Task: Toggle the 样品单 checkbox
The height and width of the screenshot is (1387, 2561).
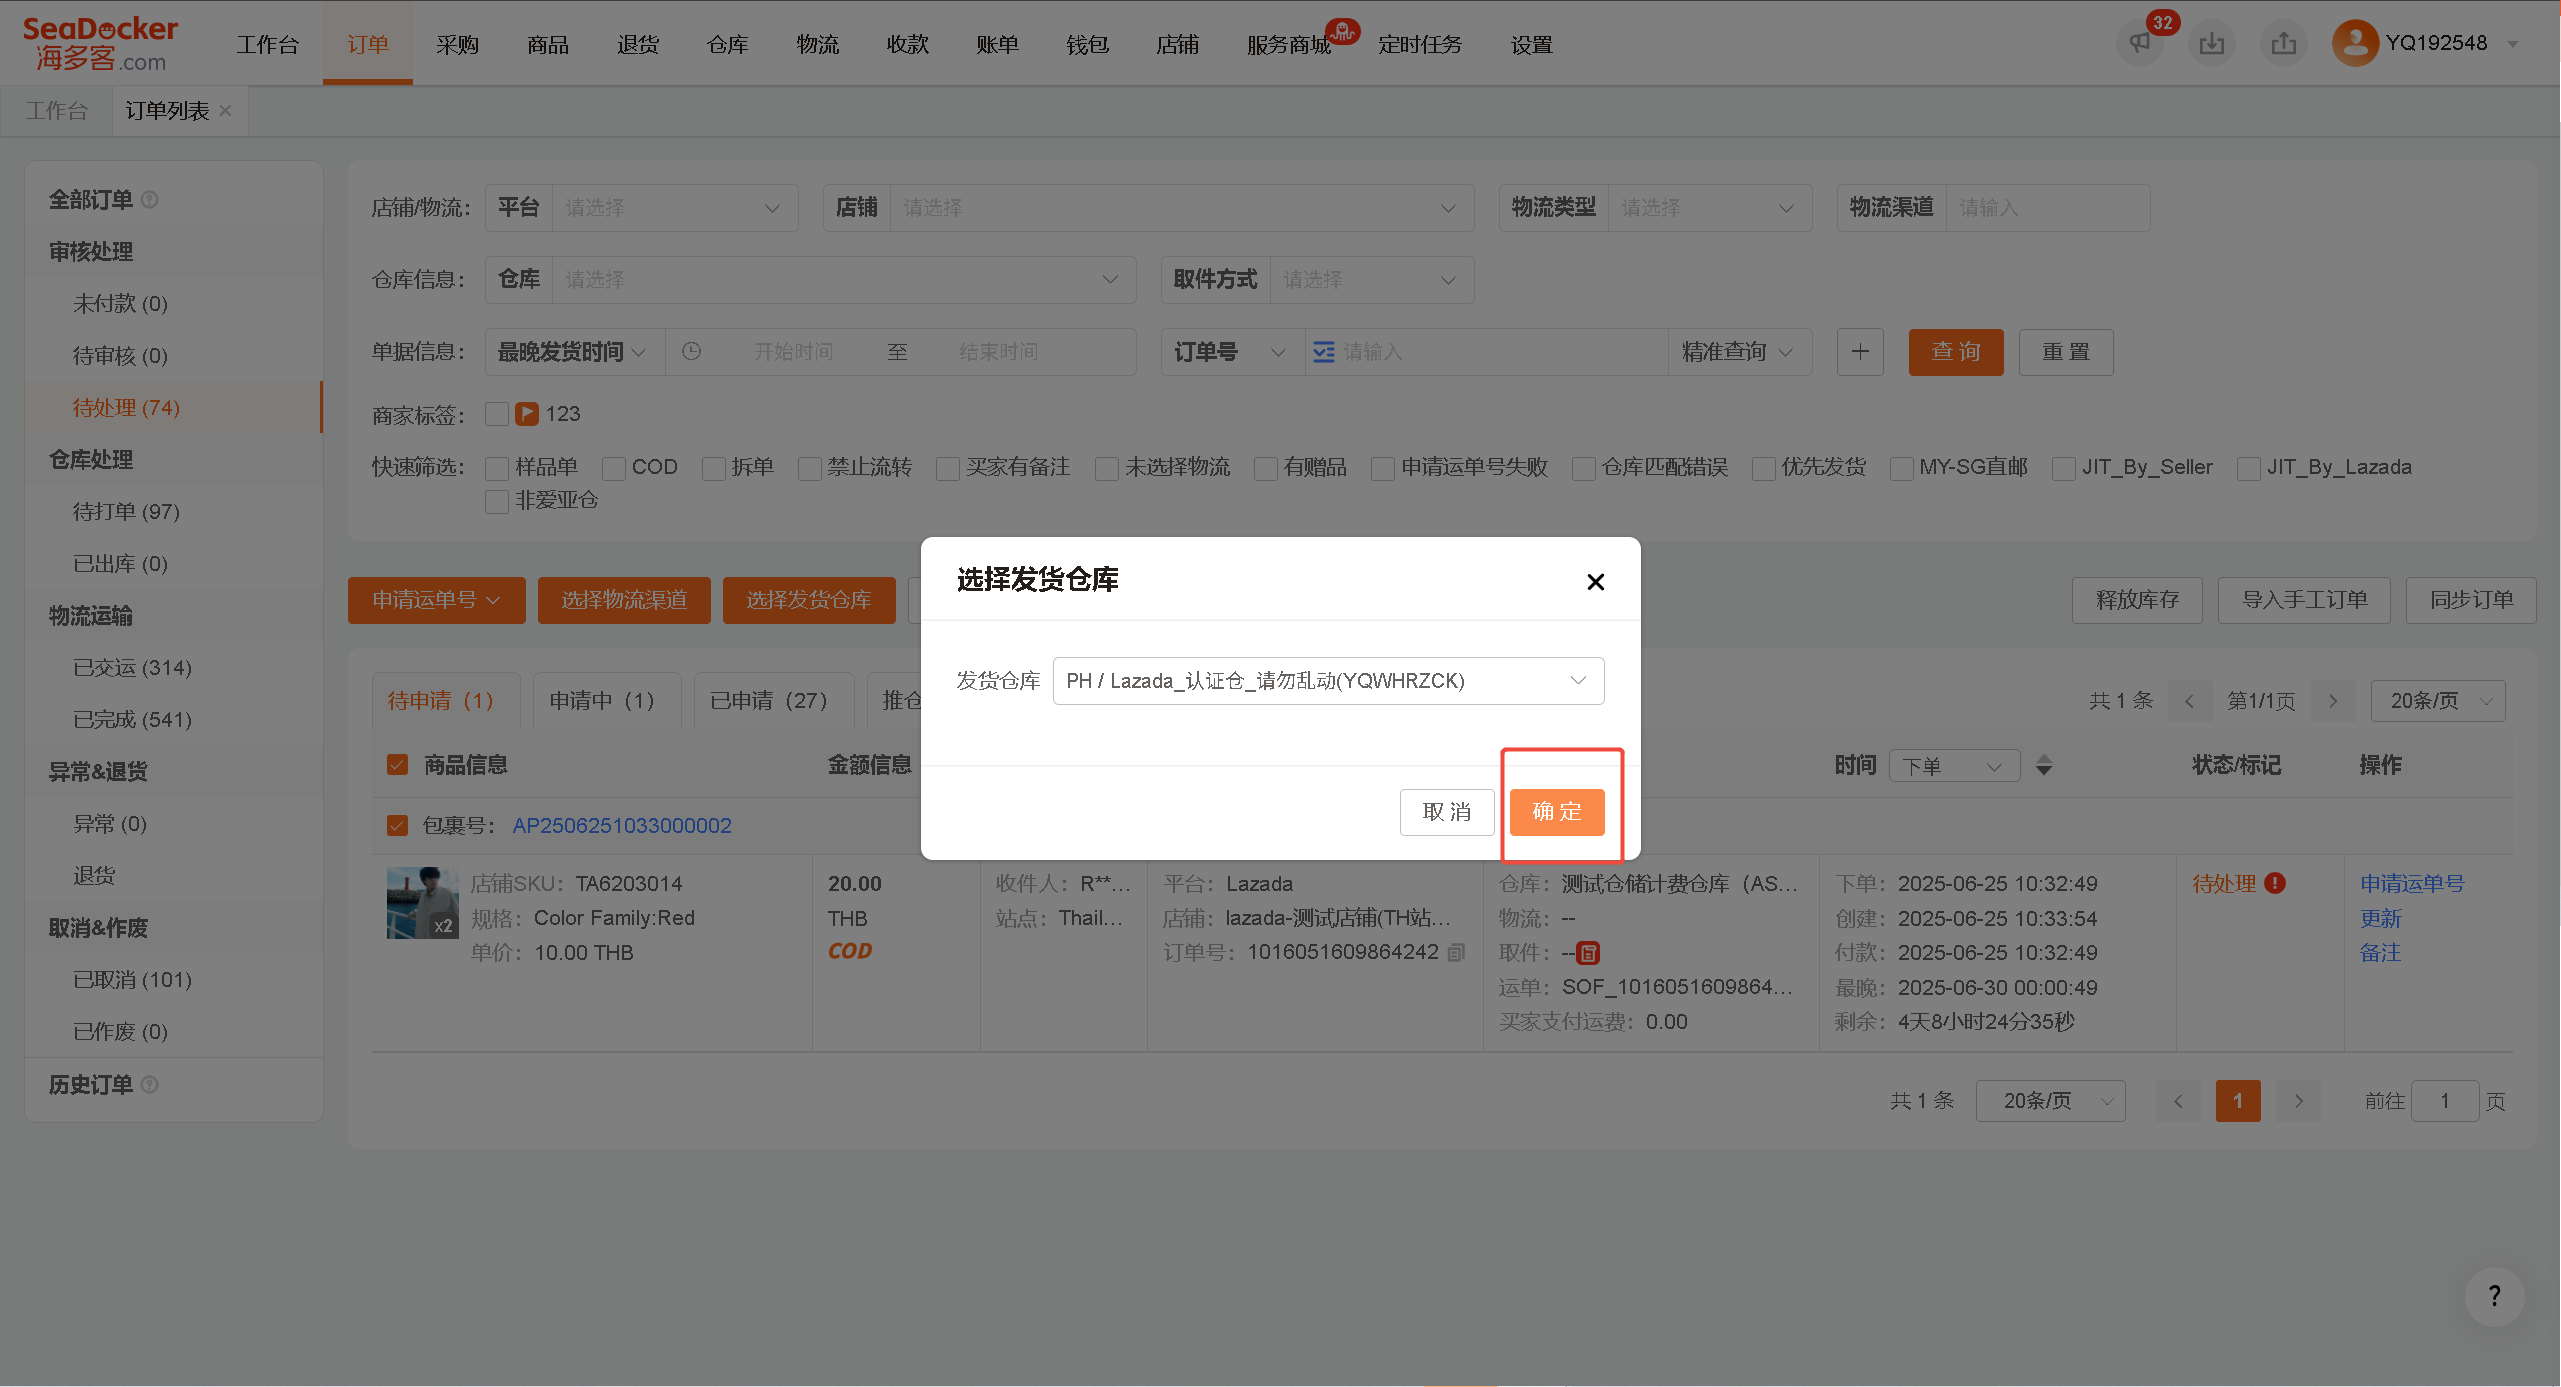Action: pos(497,468)
